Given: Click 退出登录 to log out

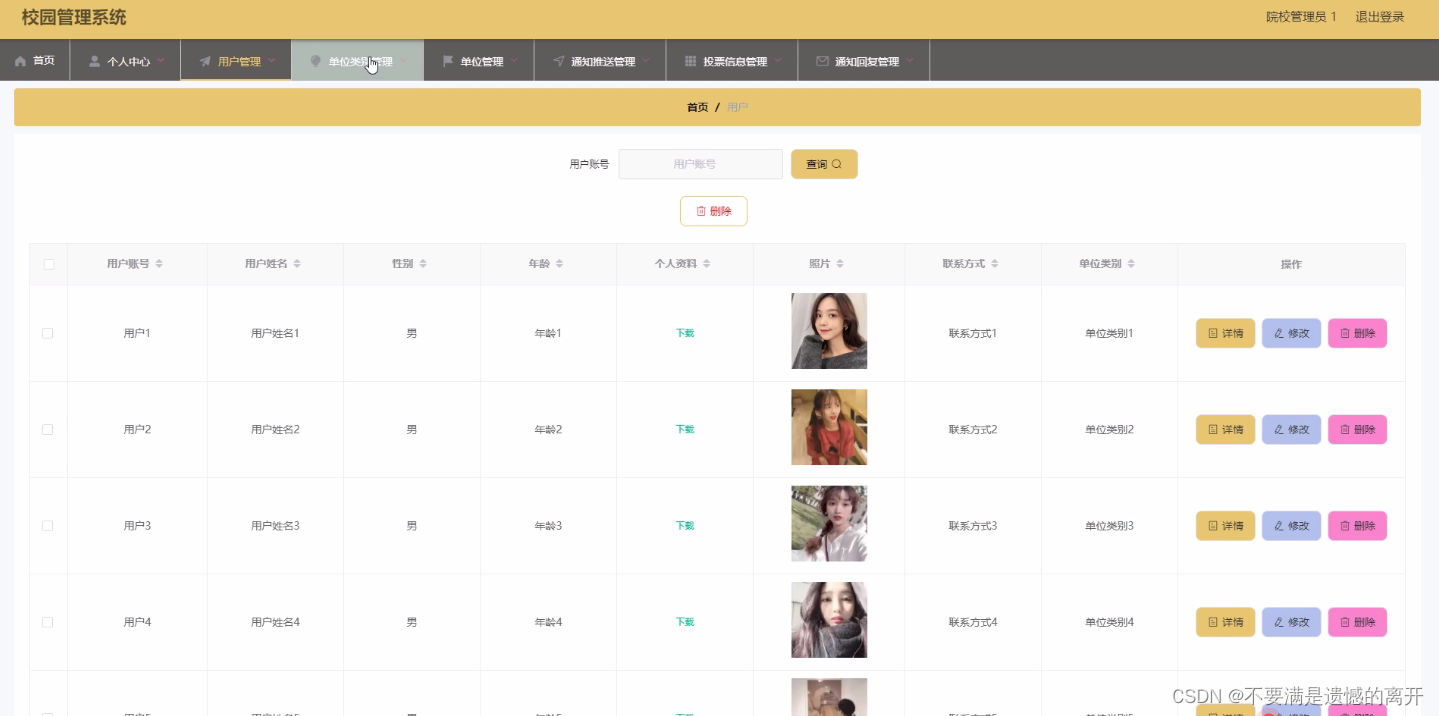Looking at the screenshot, I should (1379, 17).
